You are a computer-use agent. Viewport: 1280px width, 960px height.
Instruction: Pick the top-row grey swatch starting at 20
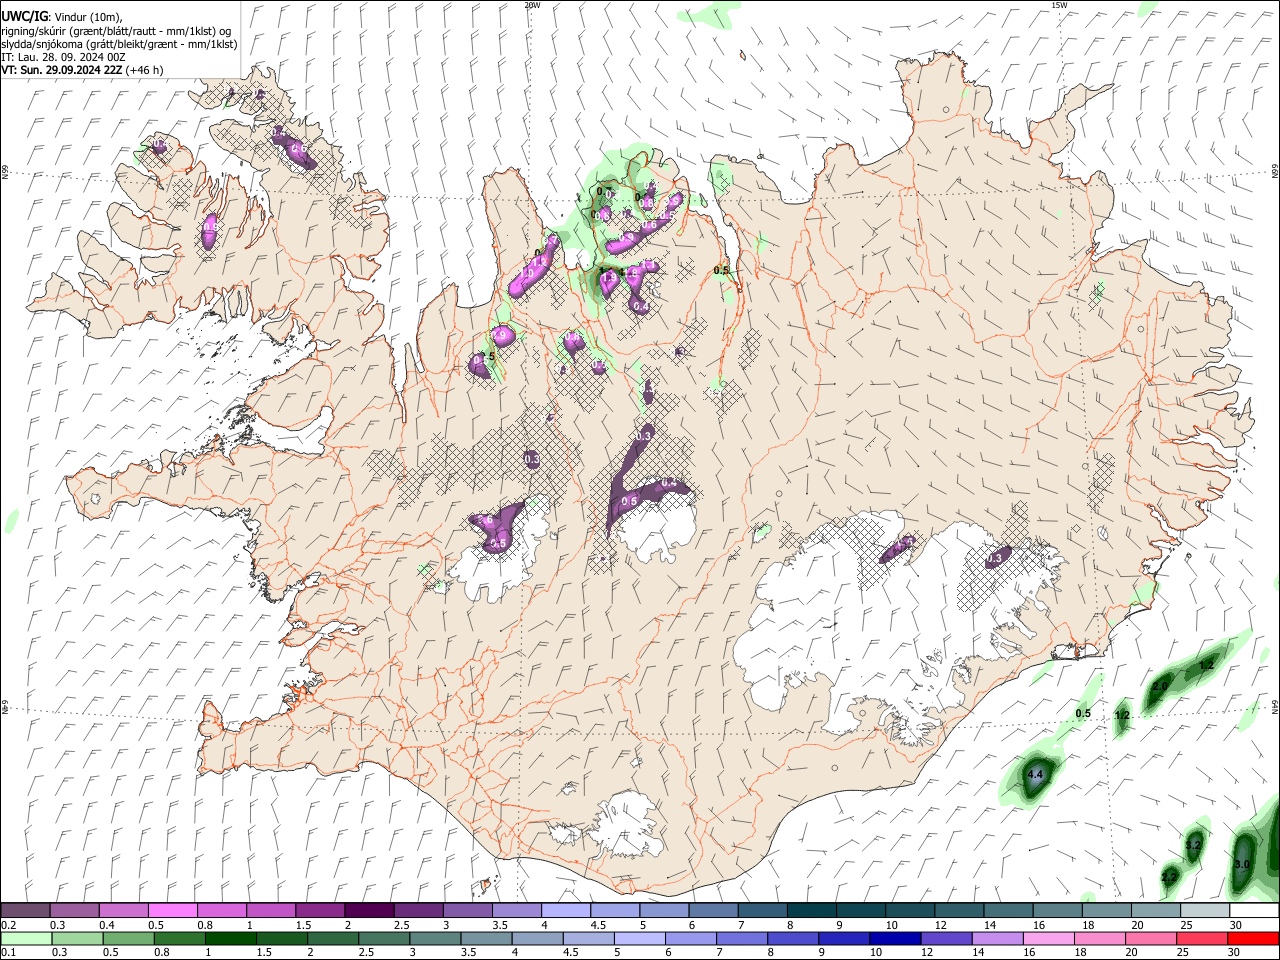(x=1156, y=911)
